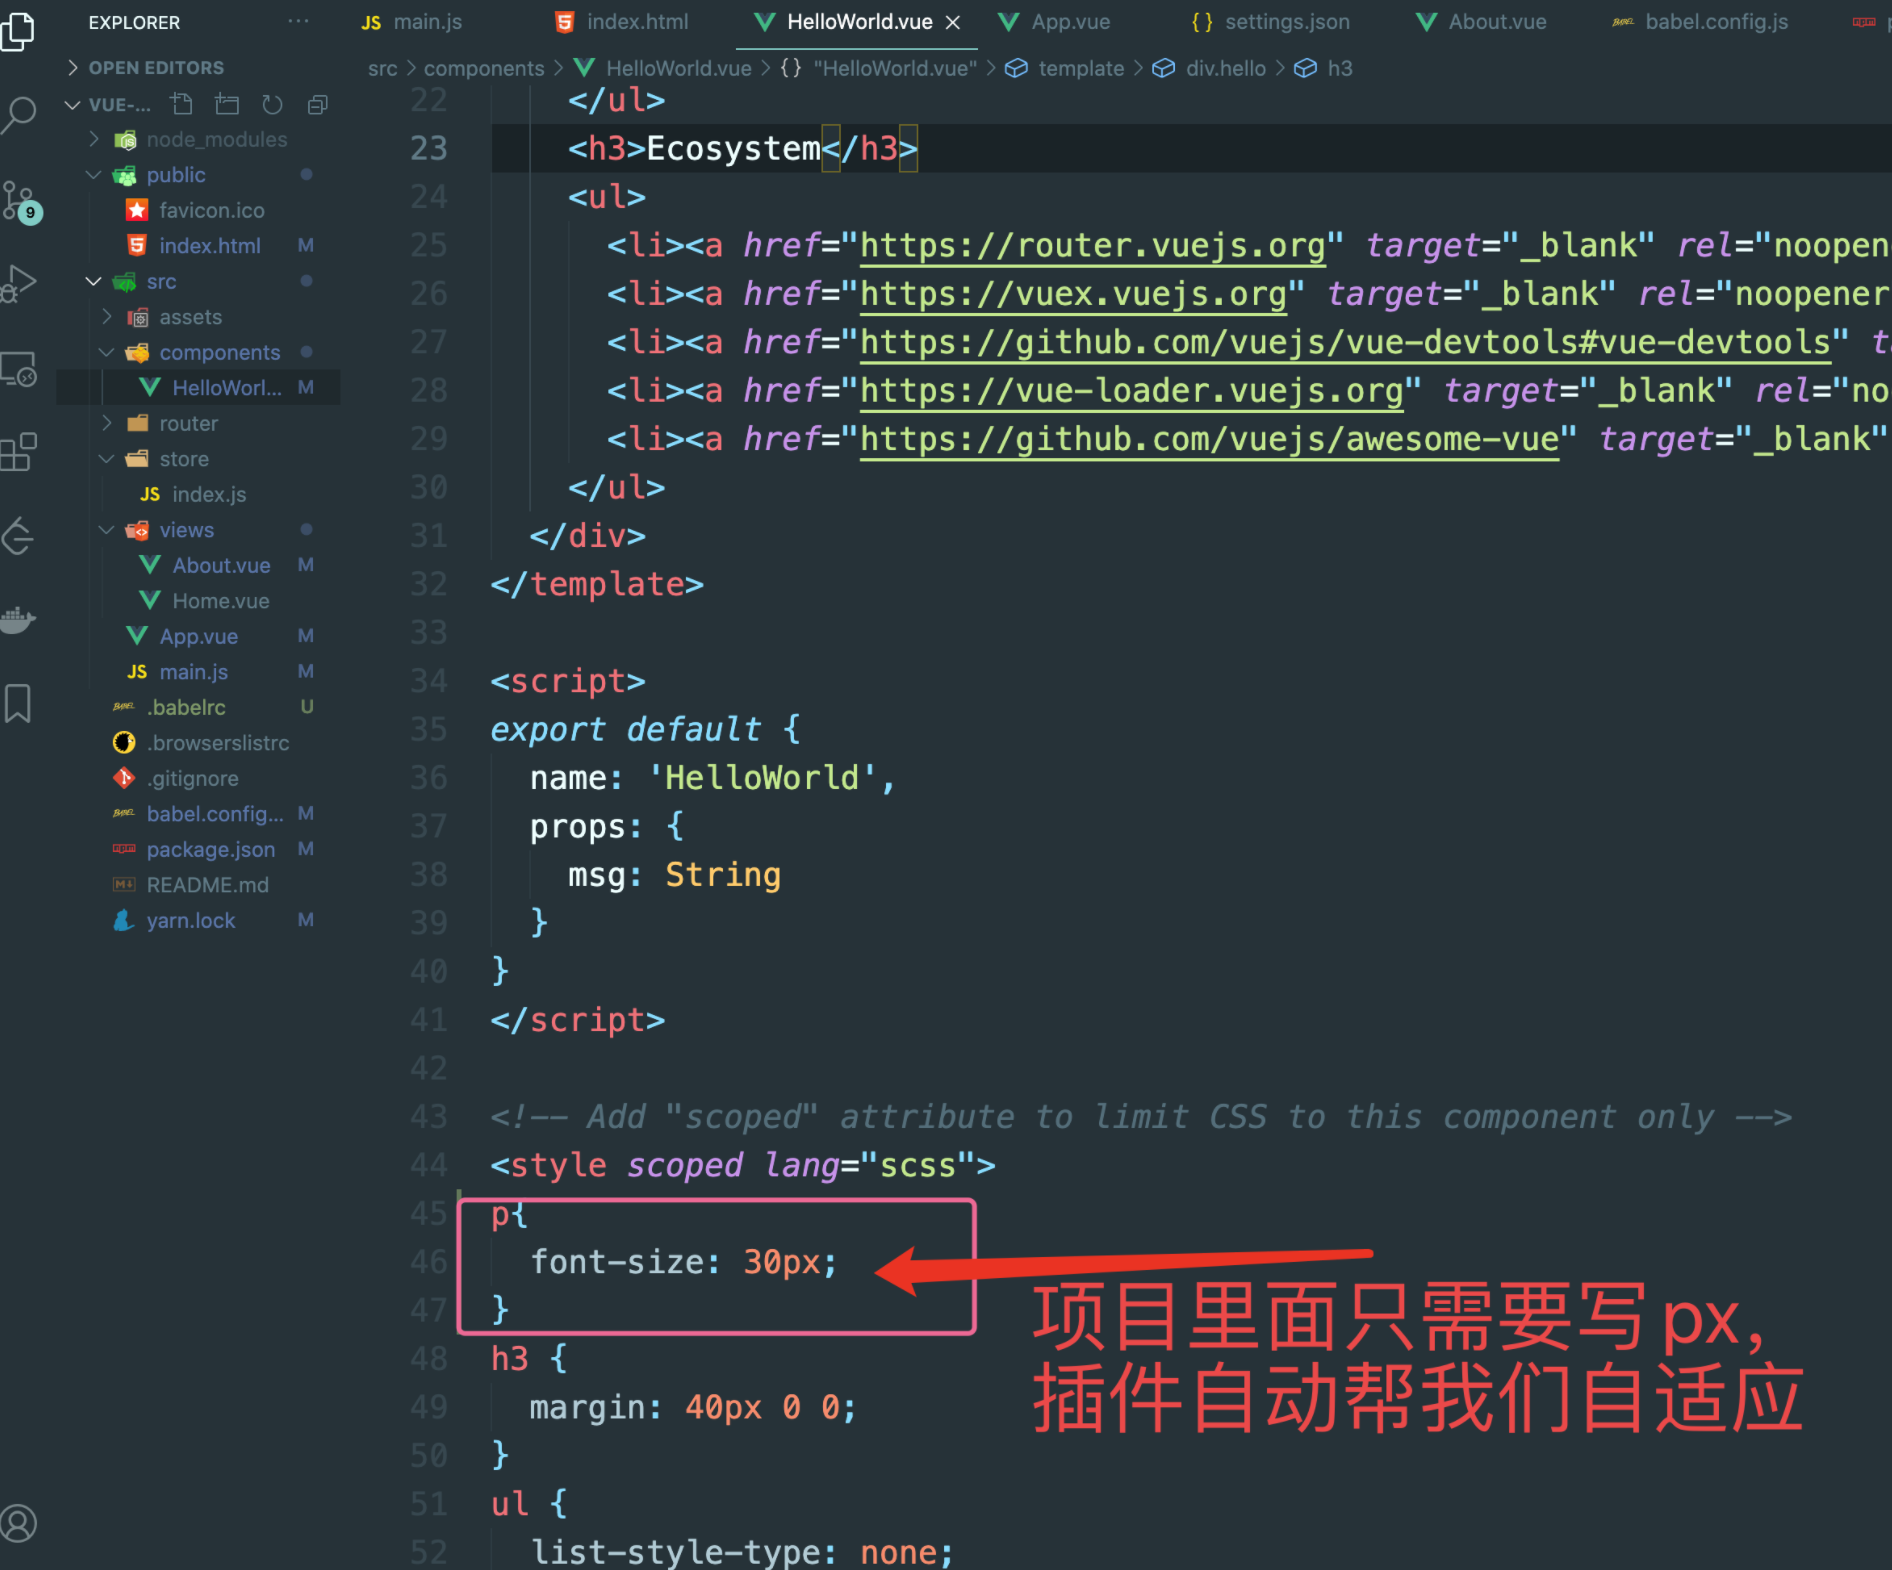Viewport: 1892px width, 1570px height.
Task: Open Source Control with 9 changes
Action: coord(20,202)
